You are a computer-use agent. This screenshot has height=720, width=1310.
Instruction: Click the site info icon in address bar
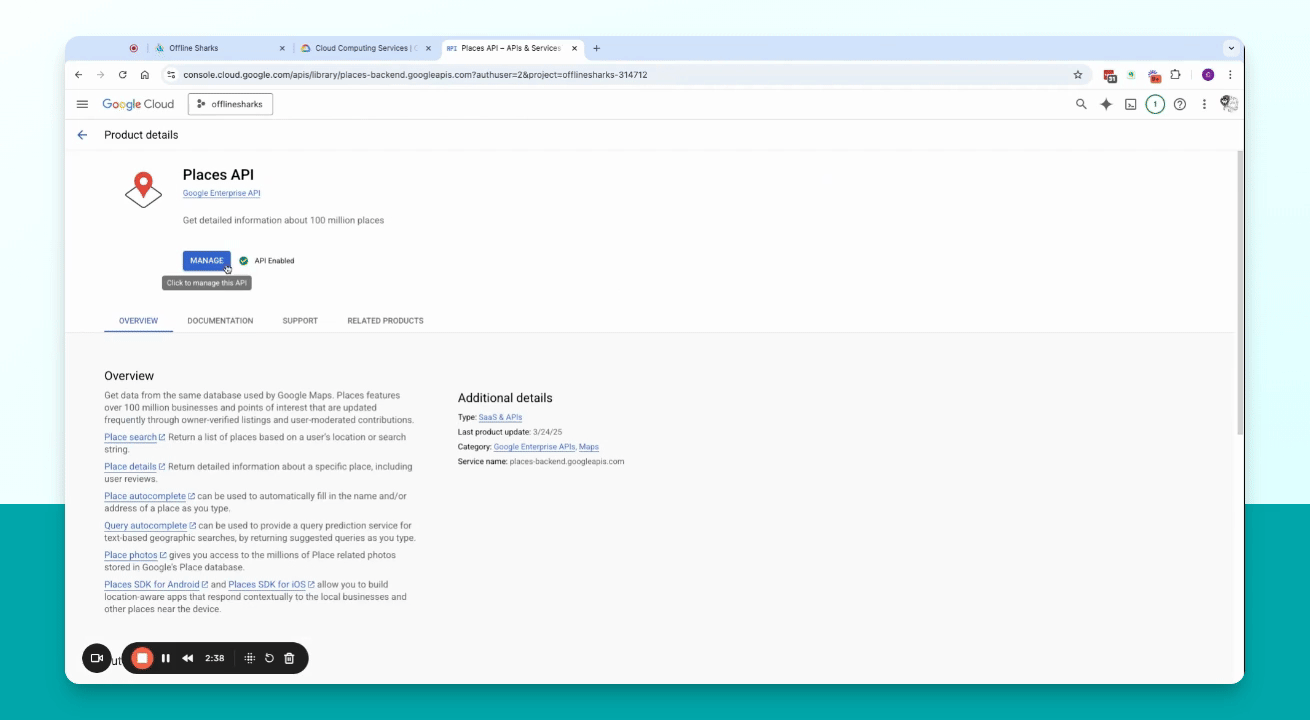(x=171, y=75)
